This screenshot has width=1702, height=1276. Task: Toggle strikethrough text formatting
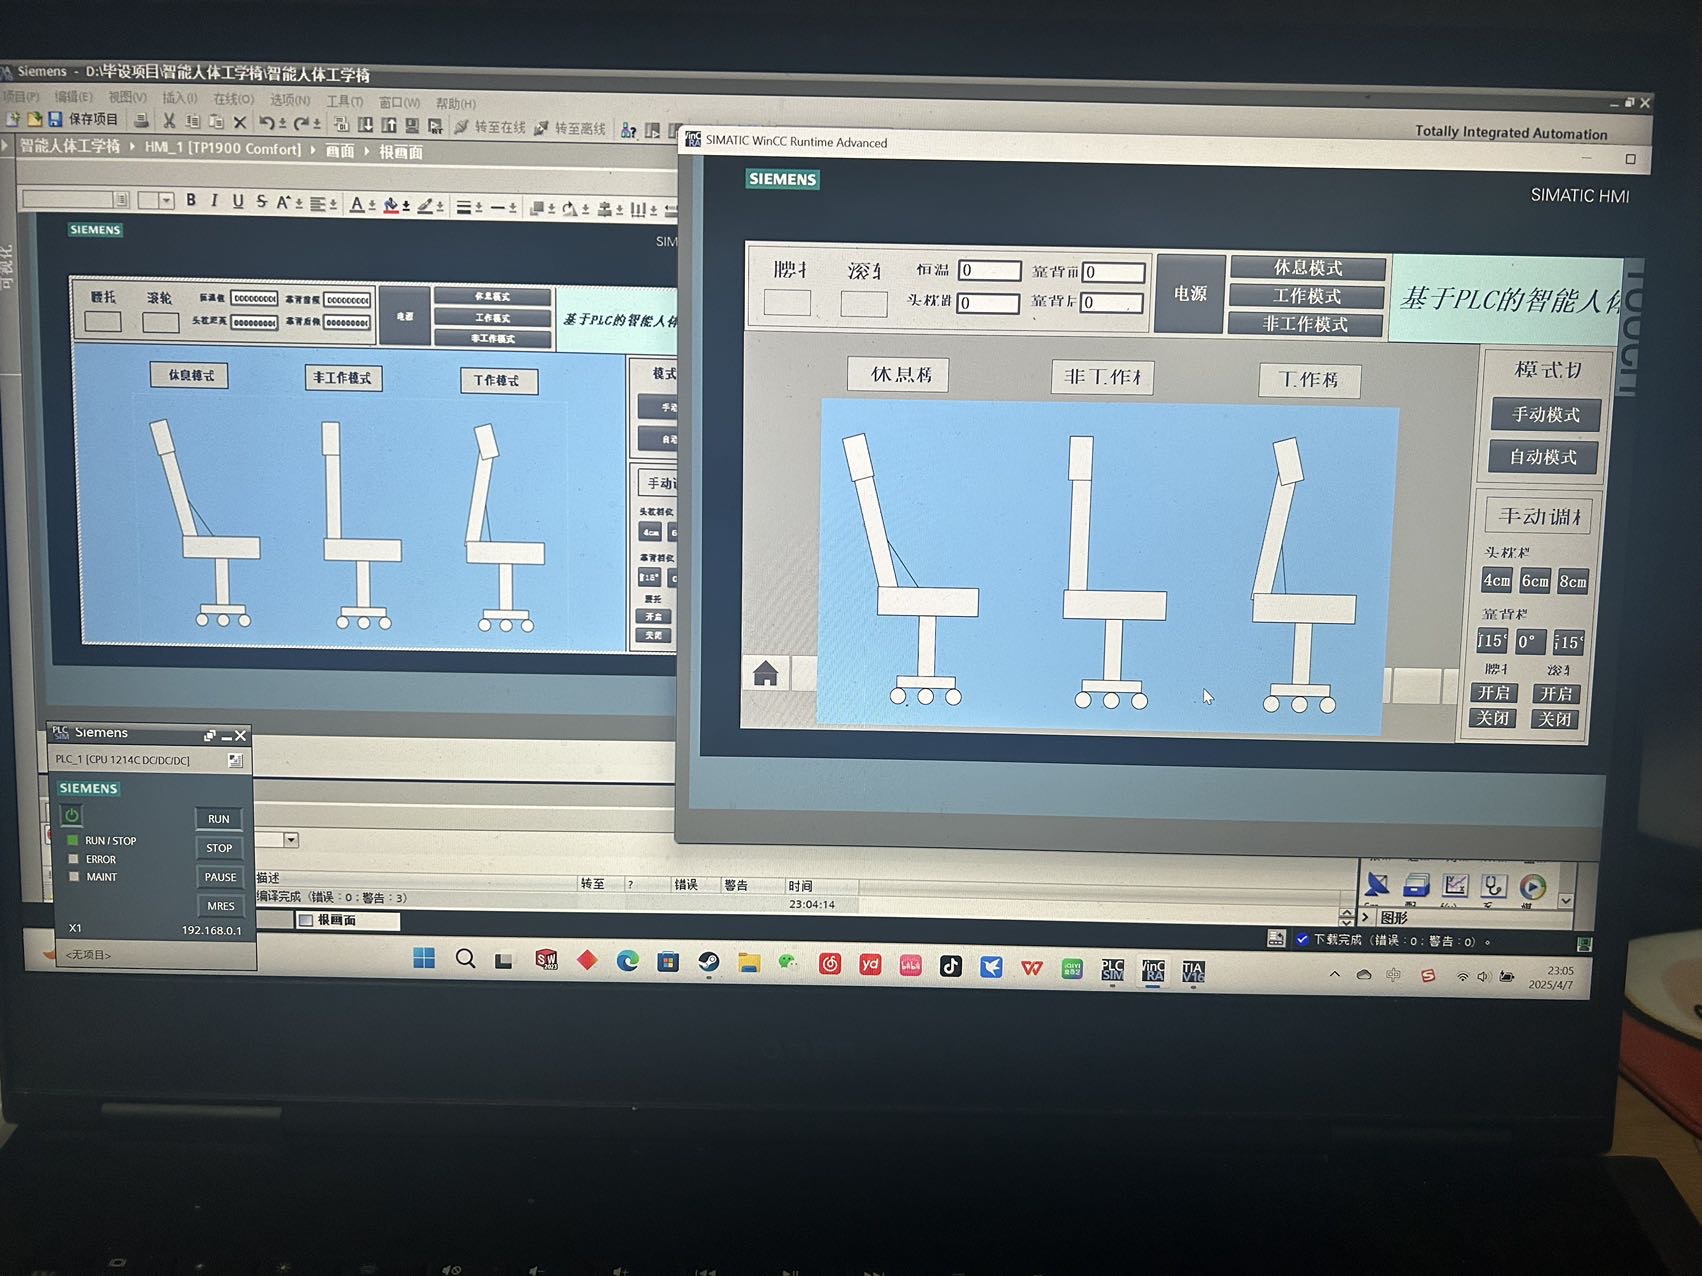262,202
